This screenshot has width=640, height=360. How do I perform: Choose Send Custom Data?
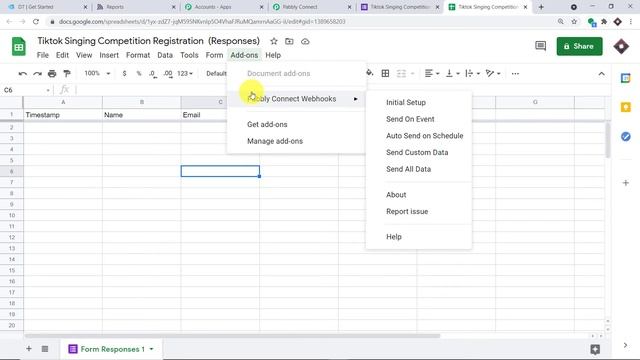click(x=419, y=153)
